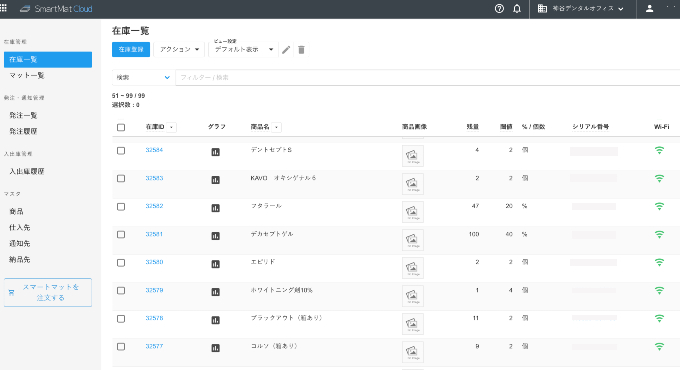Tick the checkbox for stock 32578
Screen dimensions: 680x370
point(121,319)
